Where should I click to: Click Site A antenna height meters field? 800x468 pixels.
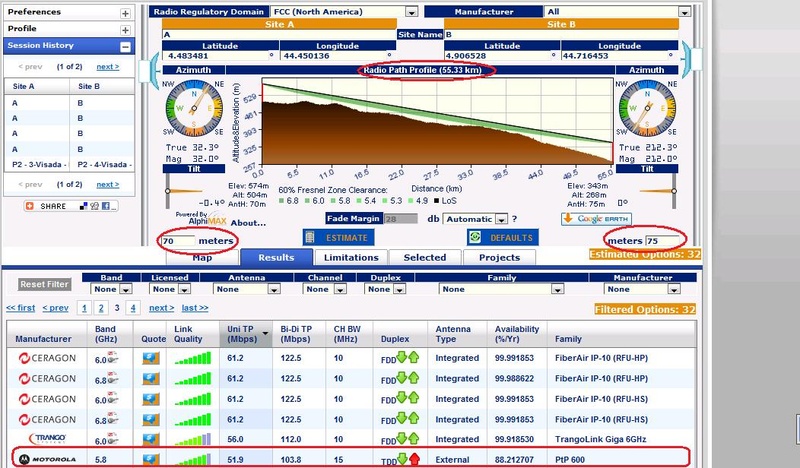178,241
